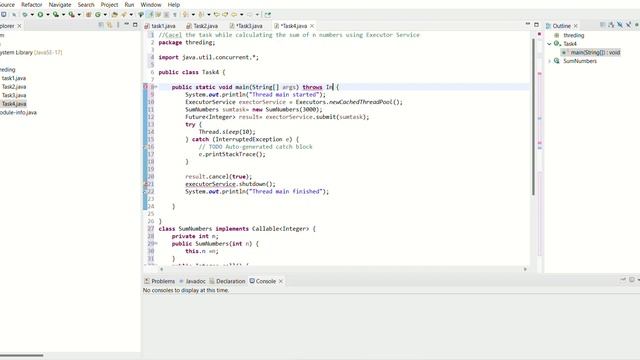640x360 pixels.
Task: Collapse all in the Package Explorer toolbar
Action: (x=101, y=25)
